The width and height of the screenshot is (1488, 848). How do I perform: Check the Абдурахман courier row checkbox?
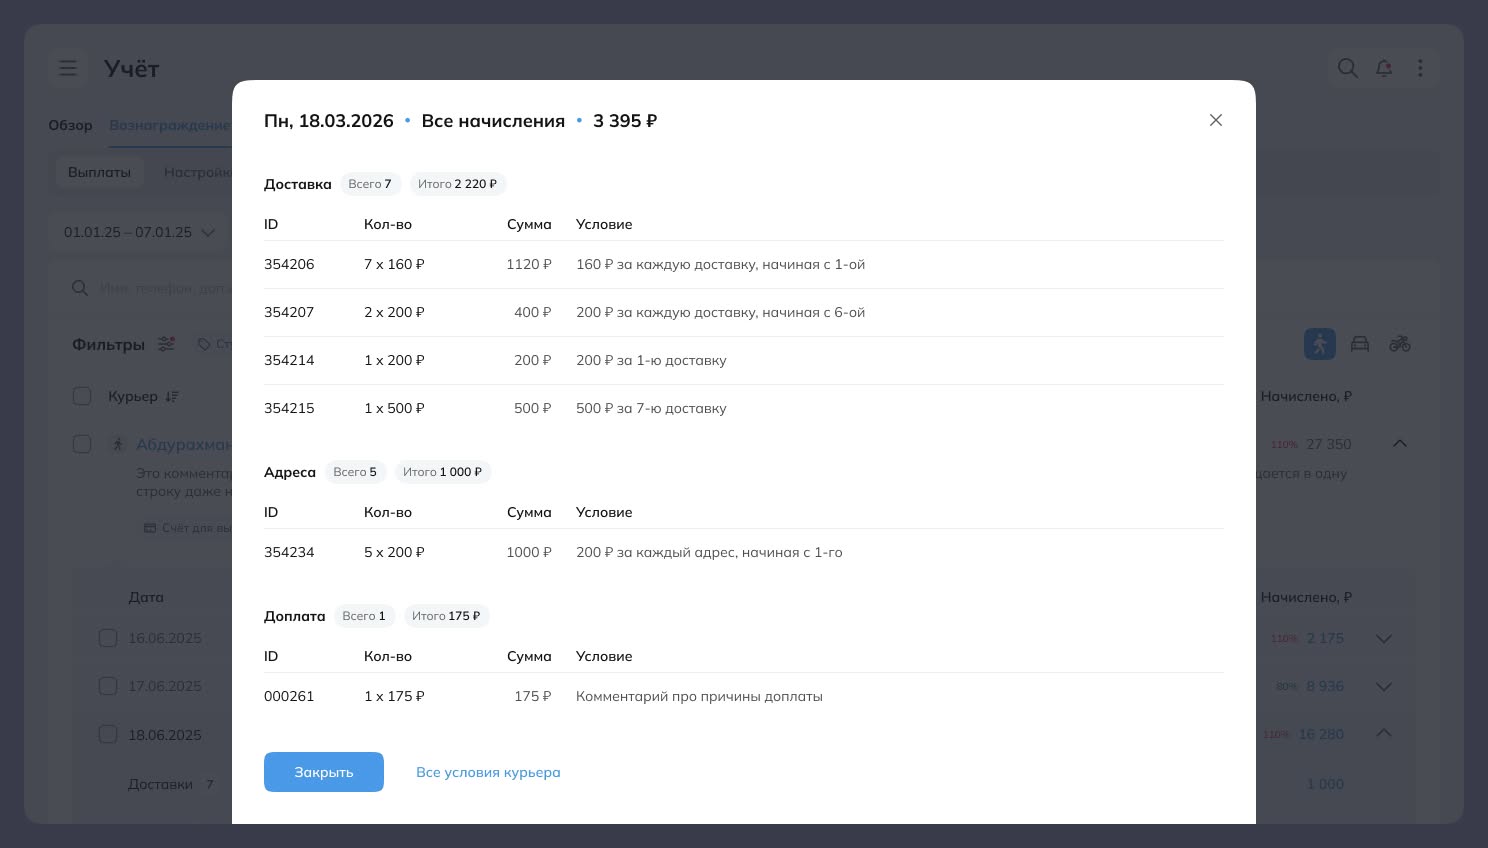82,444
